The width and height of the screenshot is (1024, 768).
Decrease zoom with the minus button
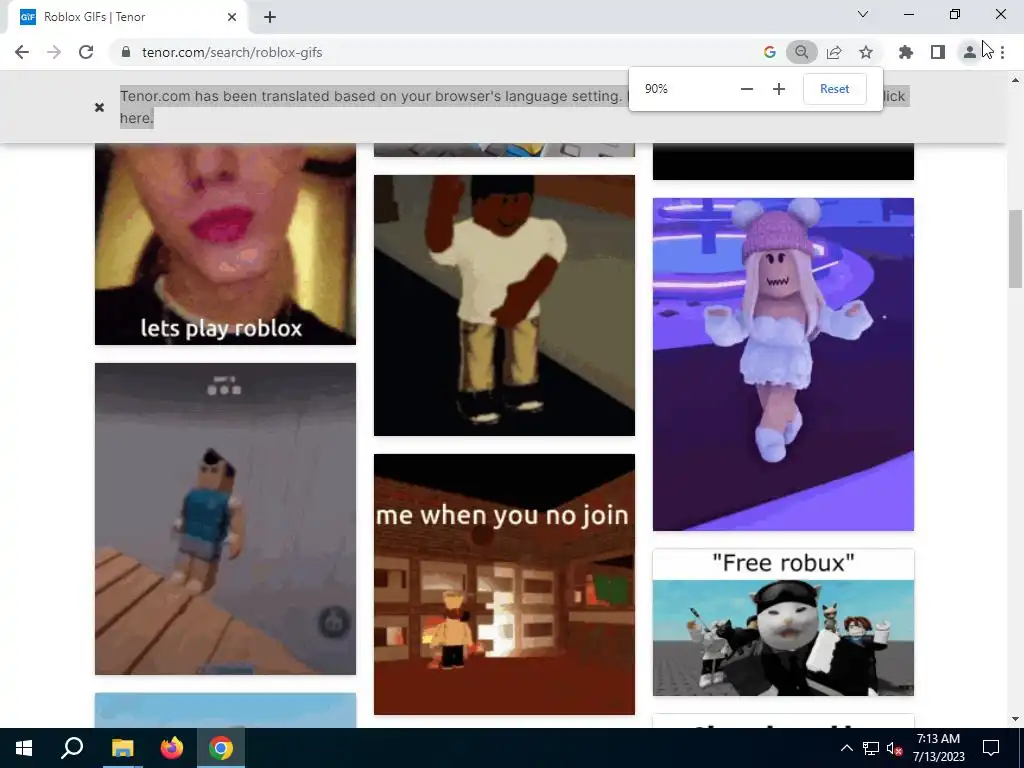click(747, 89)
